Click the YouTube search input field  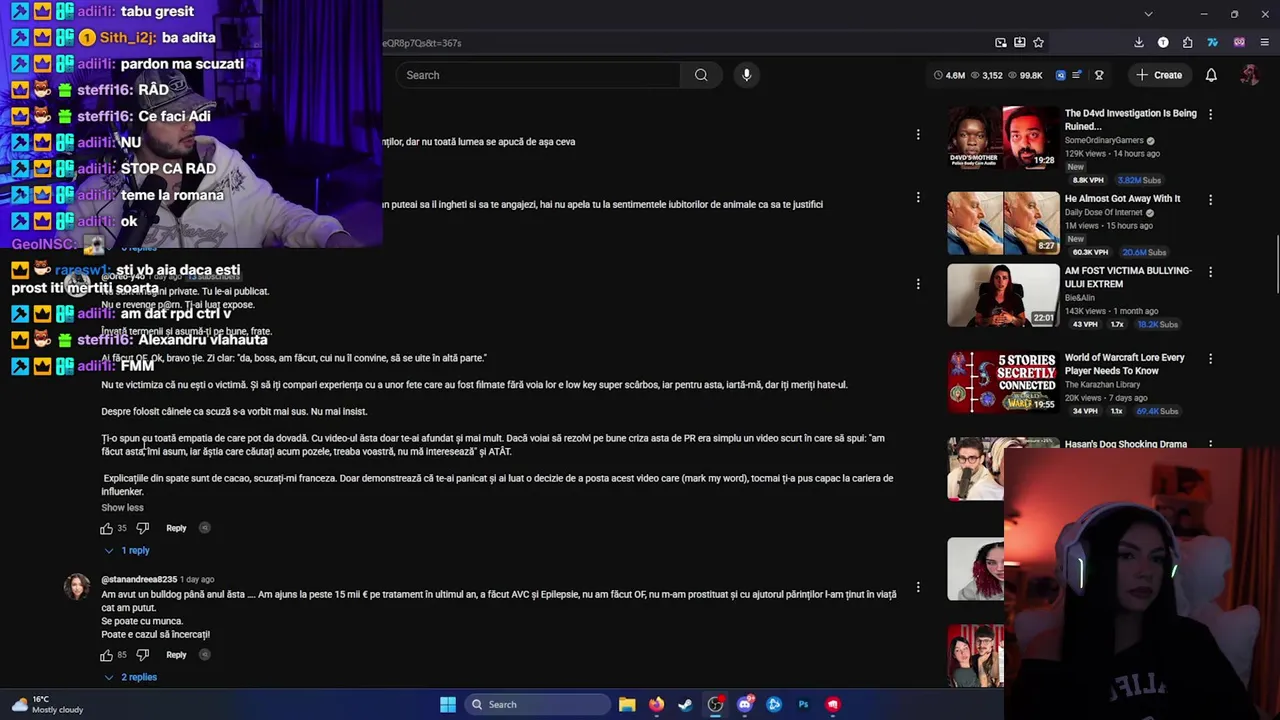point(538,75)
